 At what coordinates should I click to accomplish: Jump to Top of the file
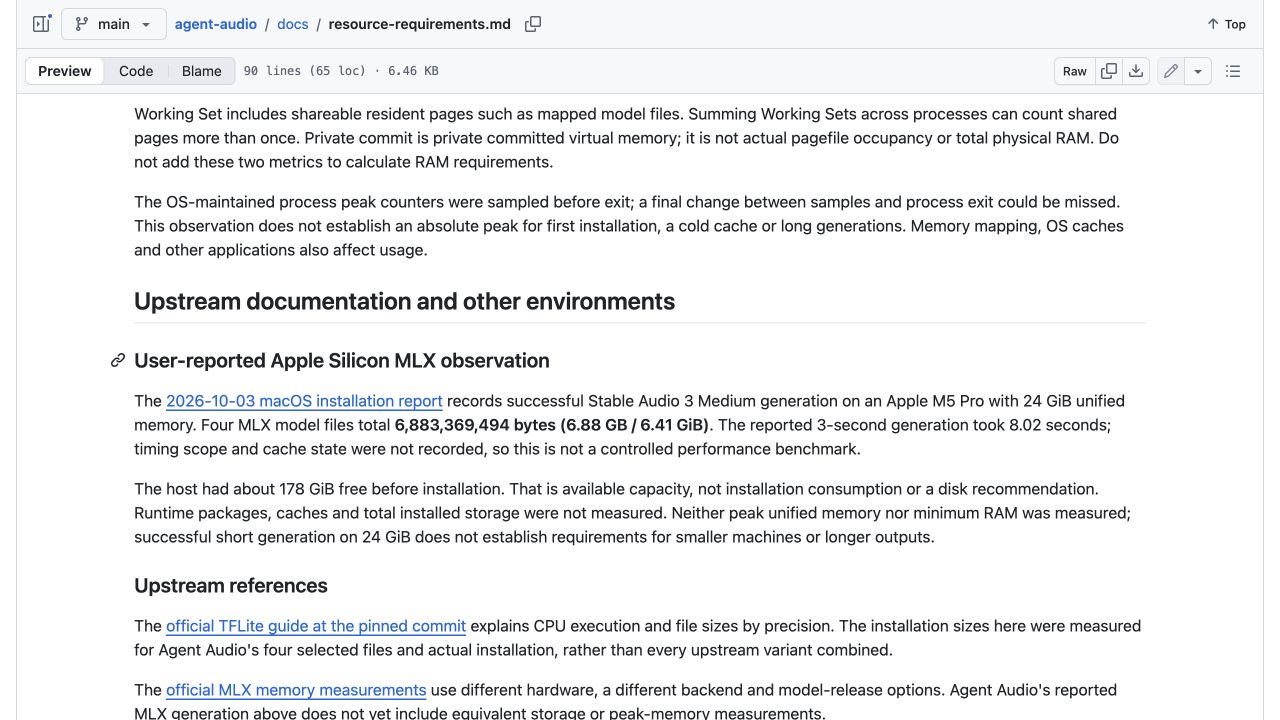pyautogui.click(x=1226, y=24)
